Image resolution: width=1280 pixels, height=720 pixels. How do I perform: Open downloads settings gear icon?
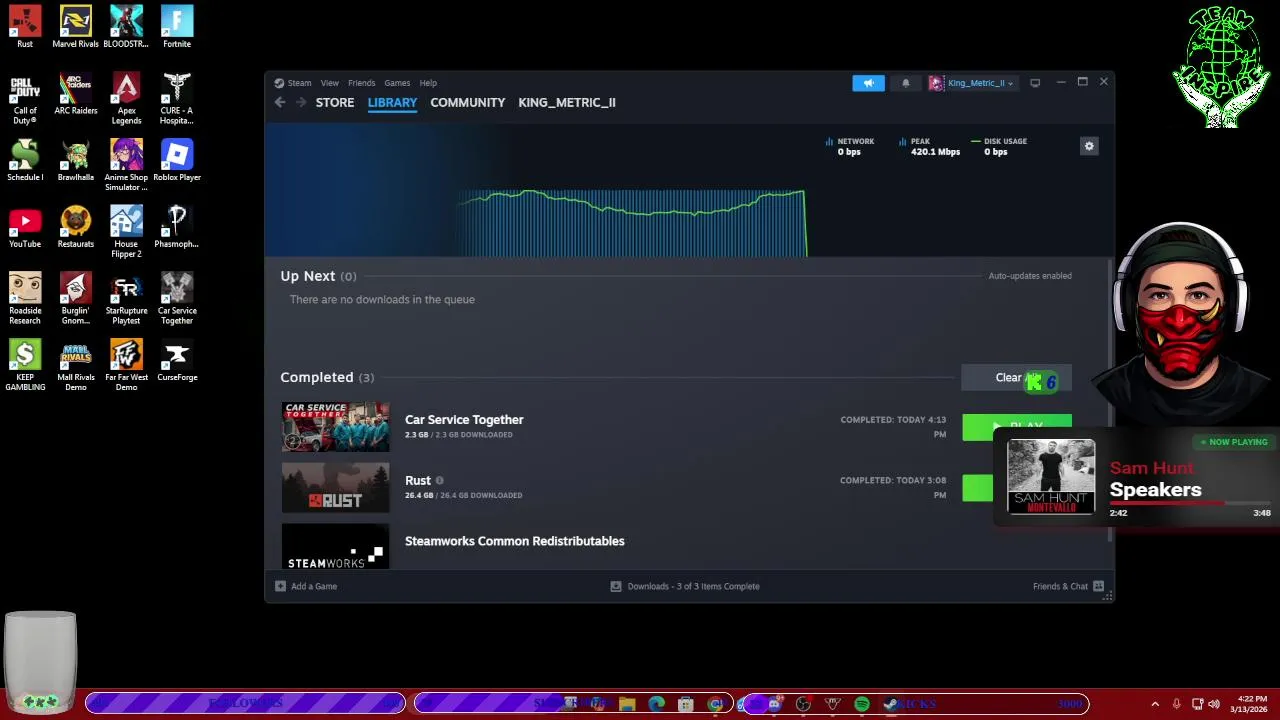(1089, 146)
